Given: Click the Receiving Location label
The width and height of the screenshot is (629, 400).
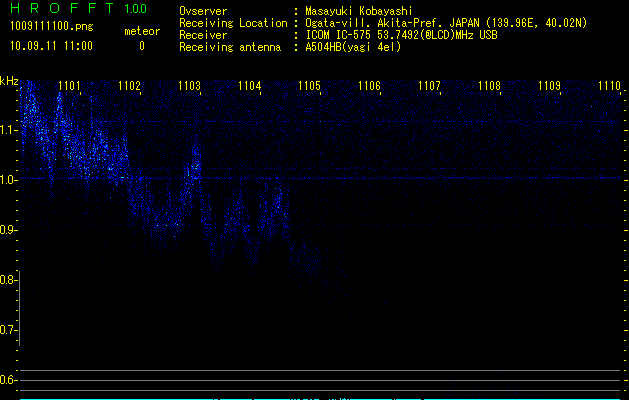Looking at the screenshot, I should click(233, 23).
